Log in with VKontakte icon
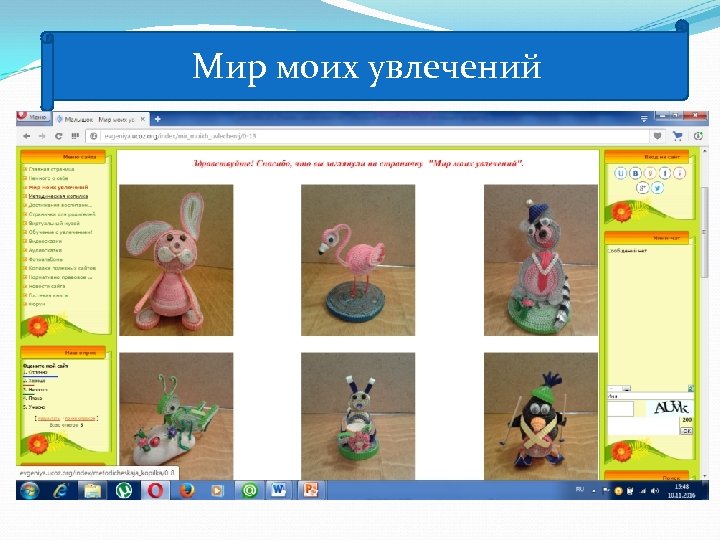The width and height of the screenshot is (720, 540). 635,173
